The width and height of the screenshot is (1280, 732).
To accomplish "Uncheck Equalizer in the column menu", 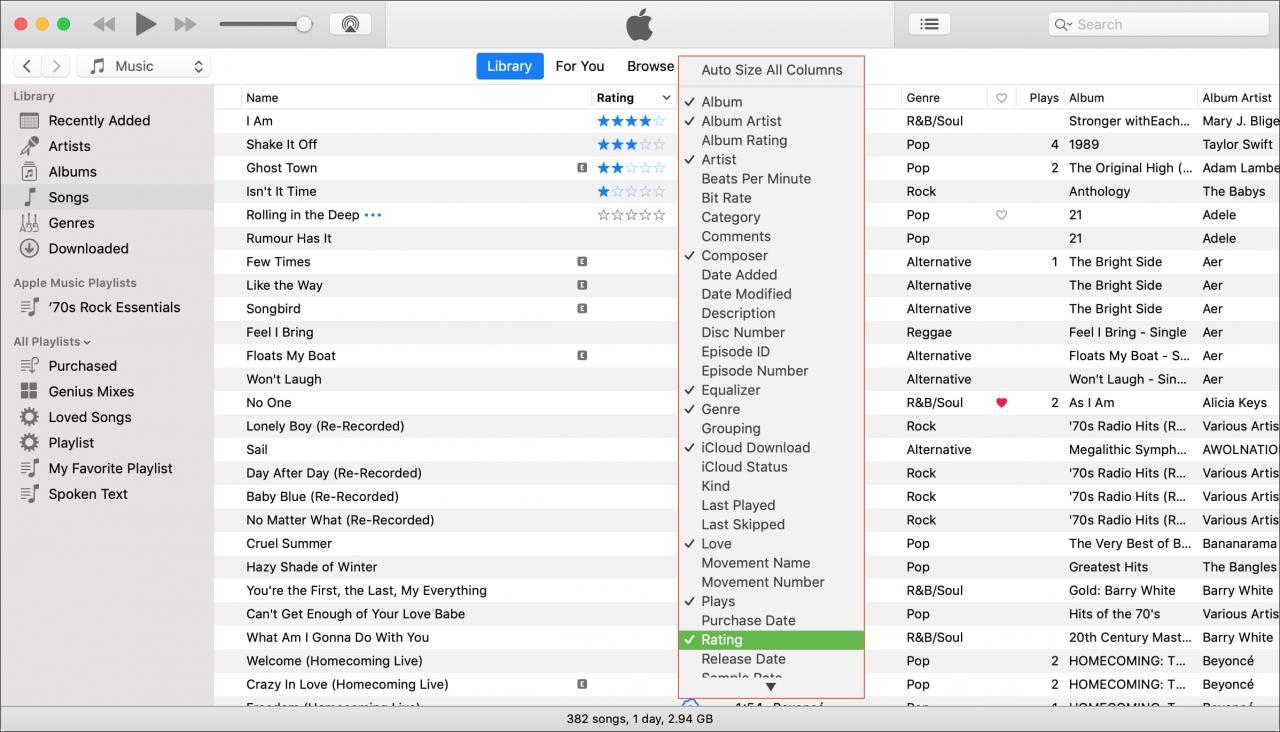I will point(771,390).
